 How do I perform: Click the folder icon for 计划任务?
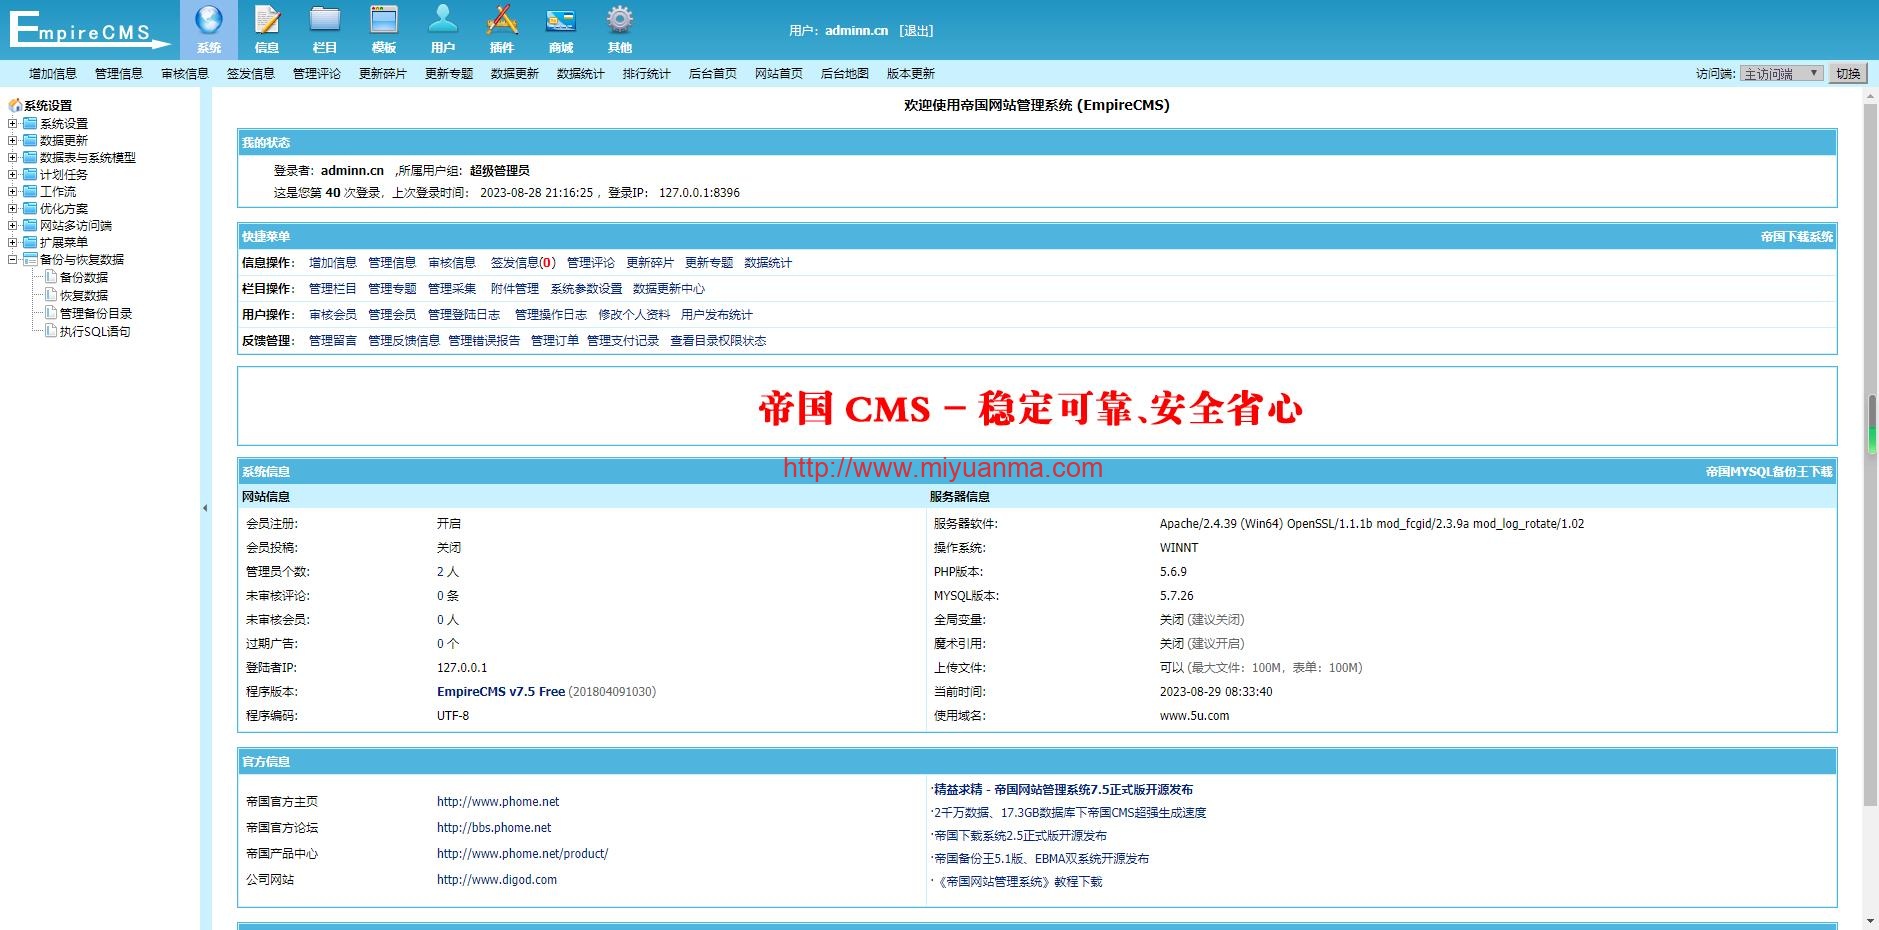pos(30,174)
